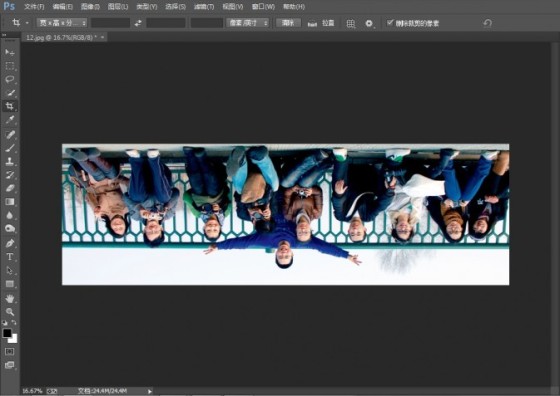Select the Rectangular Marquee tool
The height and width of the screenshot is (396, 560).
10,66
